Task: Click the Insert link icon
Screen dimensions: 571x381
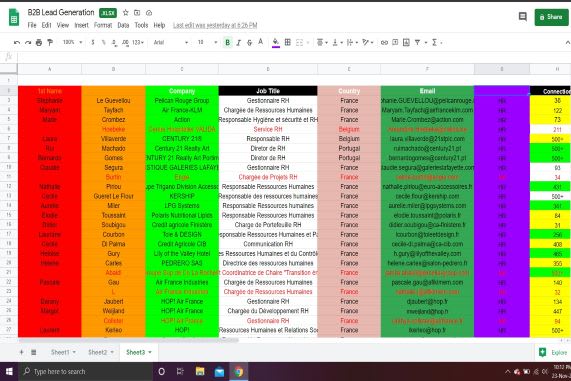Action: coord(384,43)
